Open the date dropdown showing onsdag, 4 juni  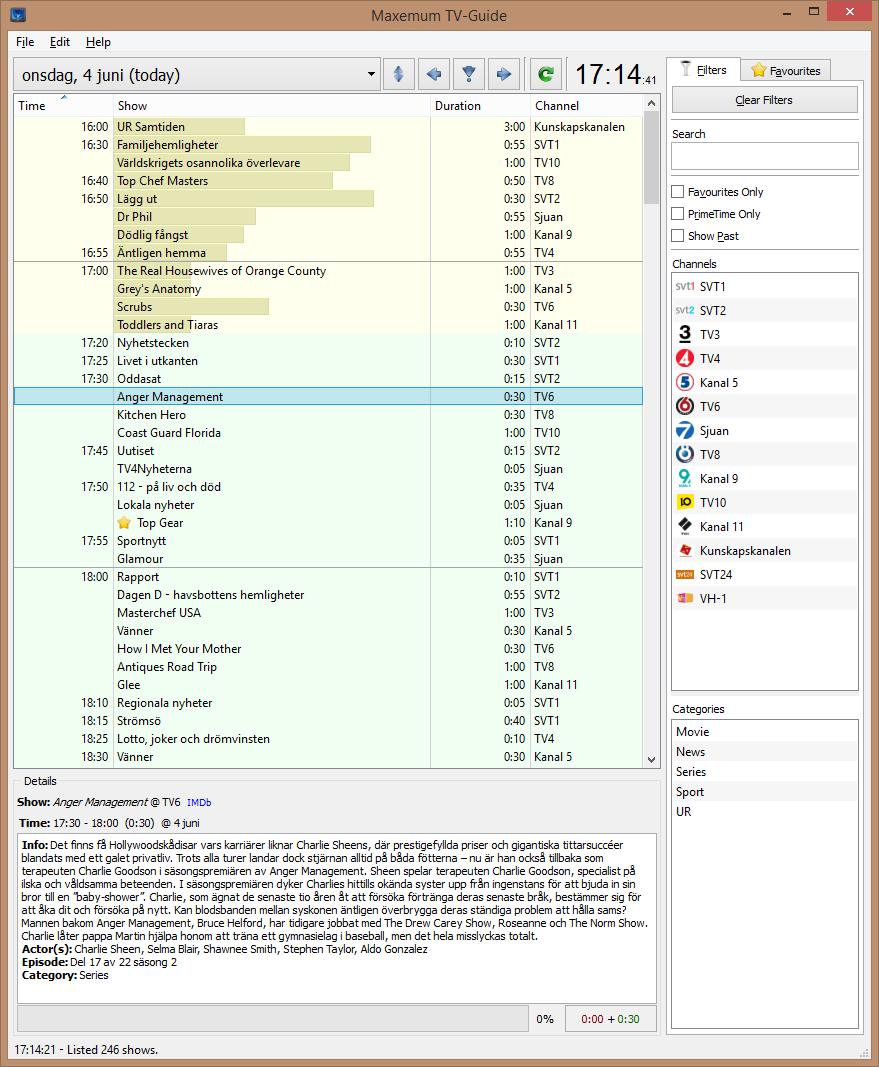coord(371,75)
